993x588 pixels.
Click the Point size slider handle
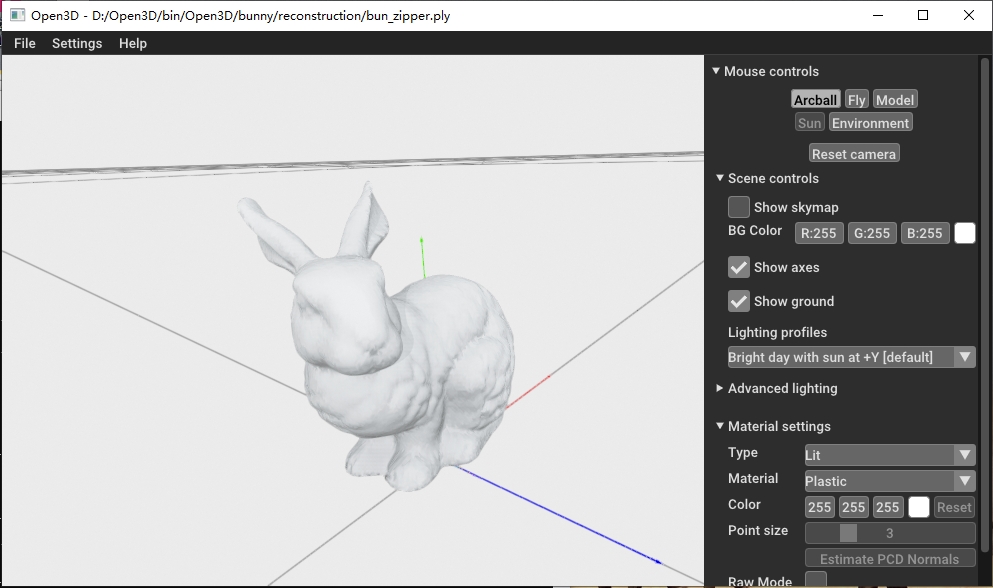[848, 533]
